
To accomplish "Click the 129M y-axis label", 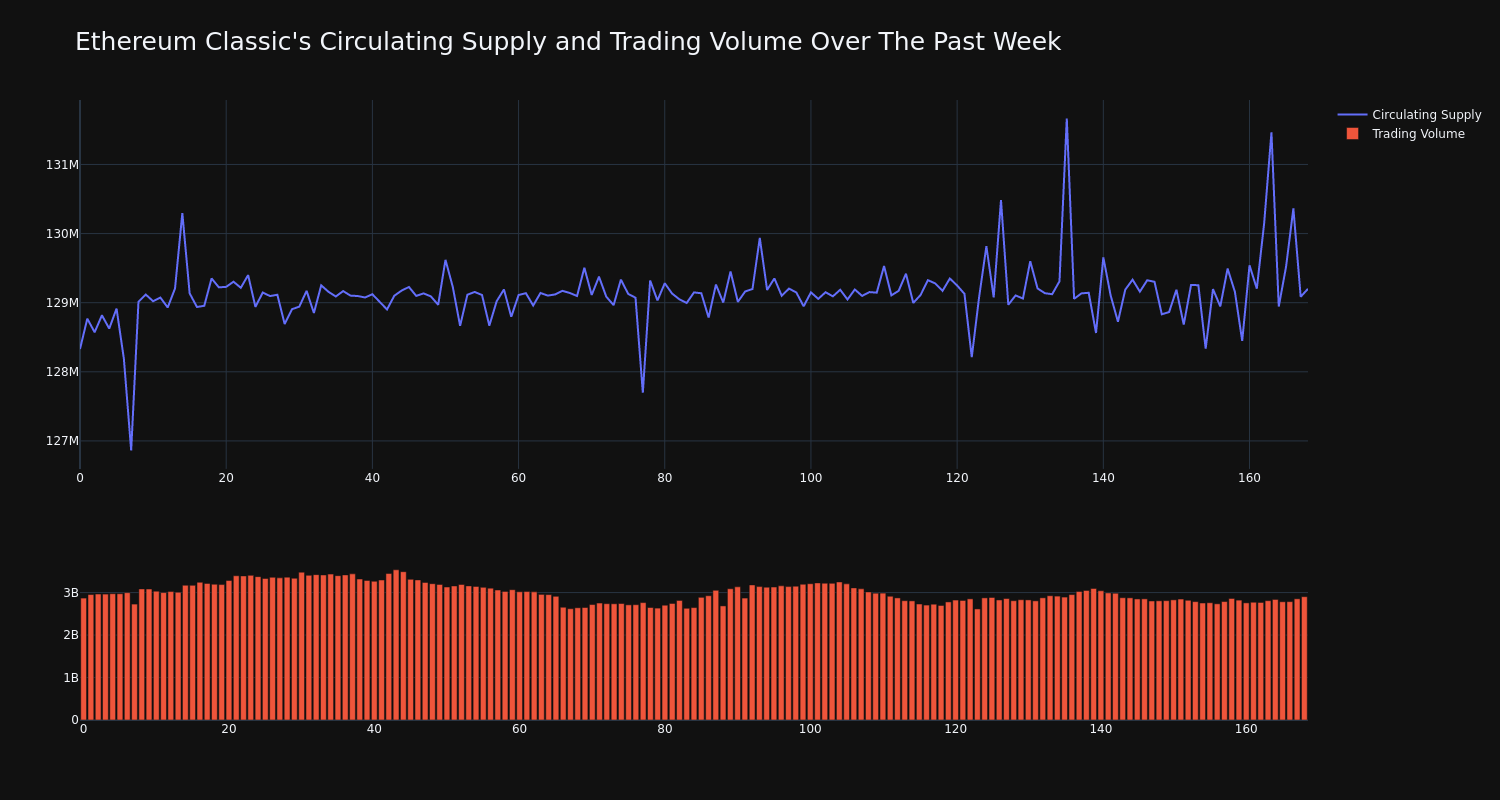I will (62, 303).
